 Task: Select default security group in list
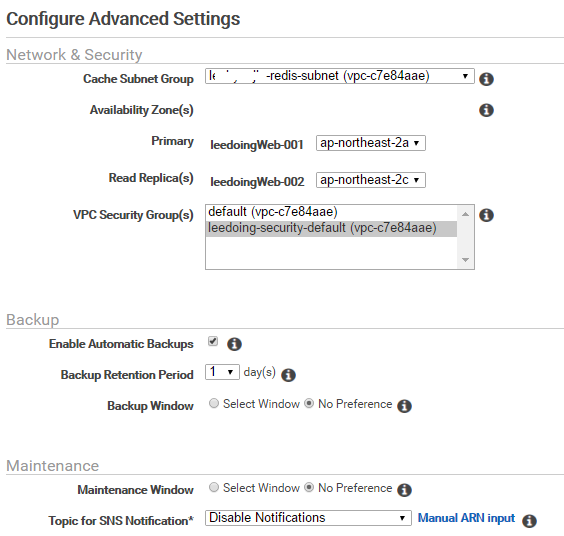(x=332, y=212)
